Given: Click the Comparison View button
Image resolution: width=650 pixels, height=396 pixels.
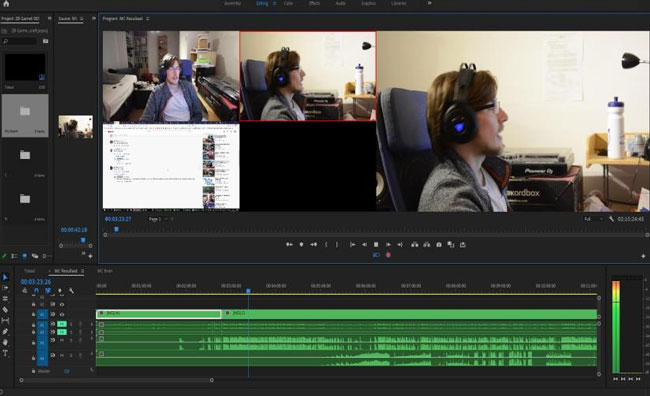Looking at the screenshot, I should pyautogui.click(x=451, y=245).
